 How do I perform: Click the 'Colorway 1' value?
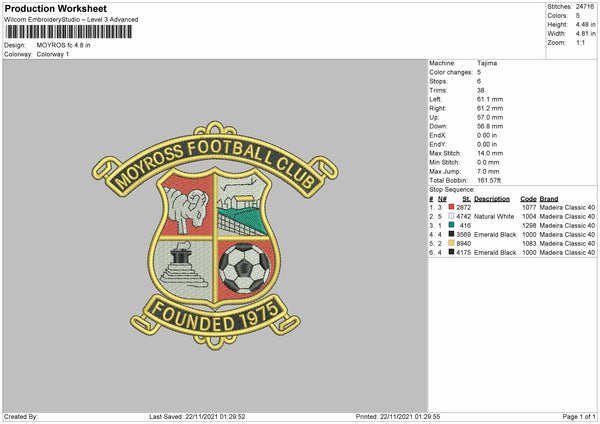click(53, 54)
